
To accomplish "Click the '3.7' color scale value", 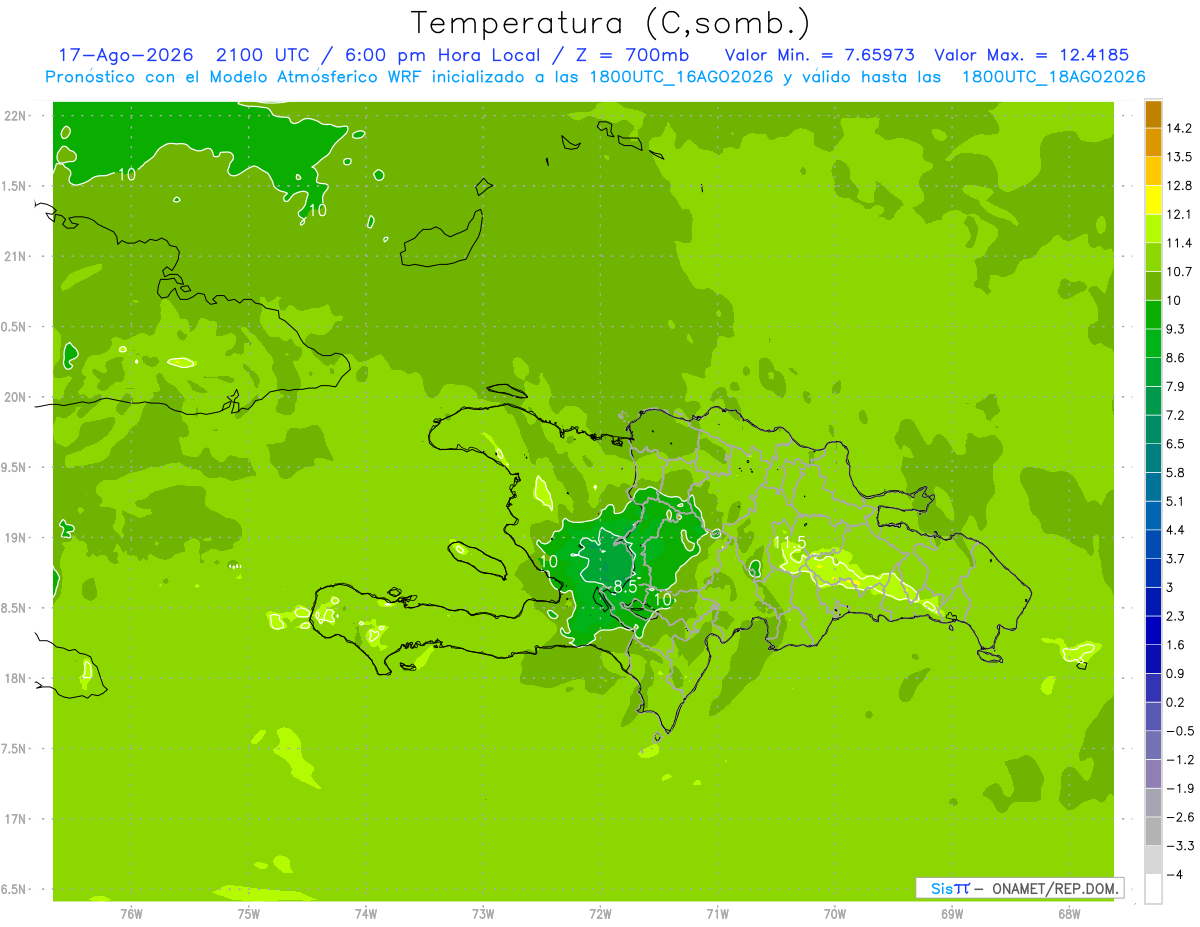I will click(1176, 558).
